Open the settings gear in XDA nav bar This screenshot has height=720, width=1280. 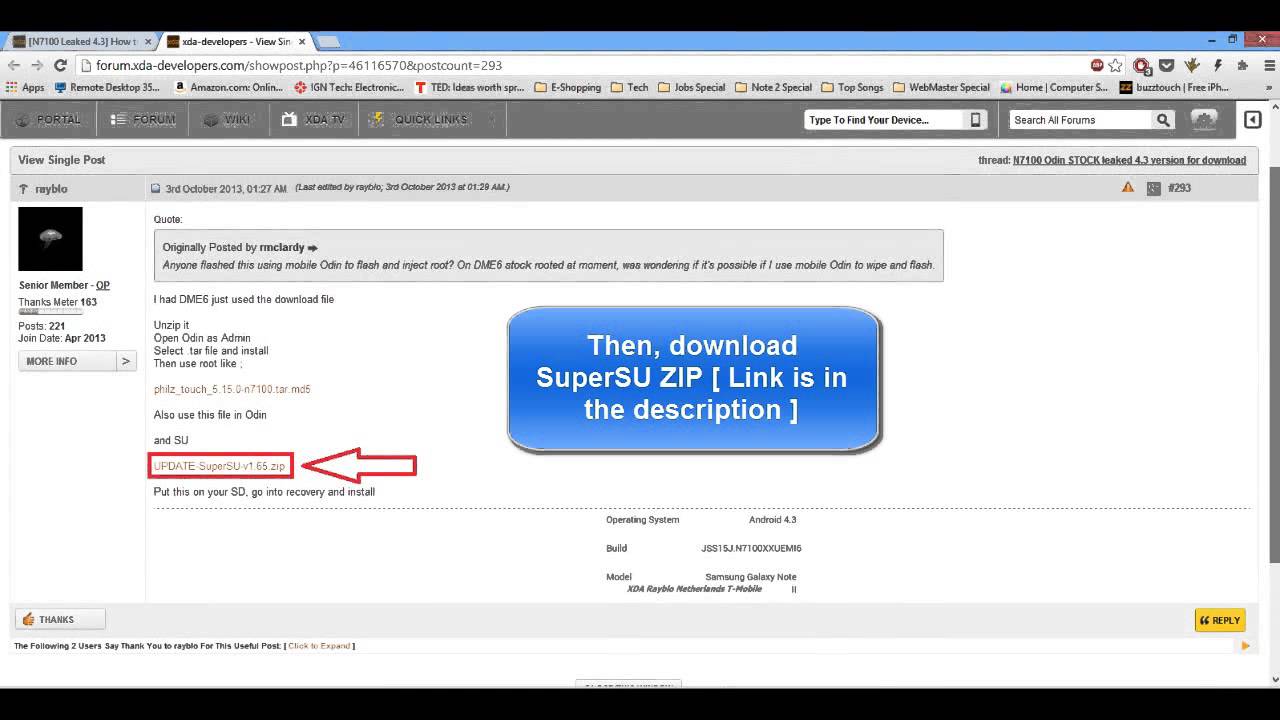[1204, 120]
